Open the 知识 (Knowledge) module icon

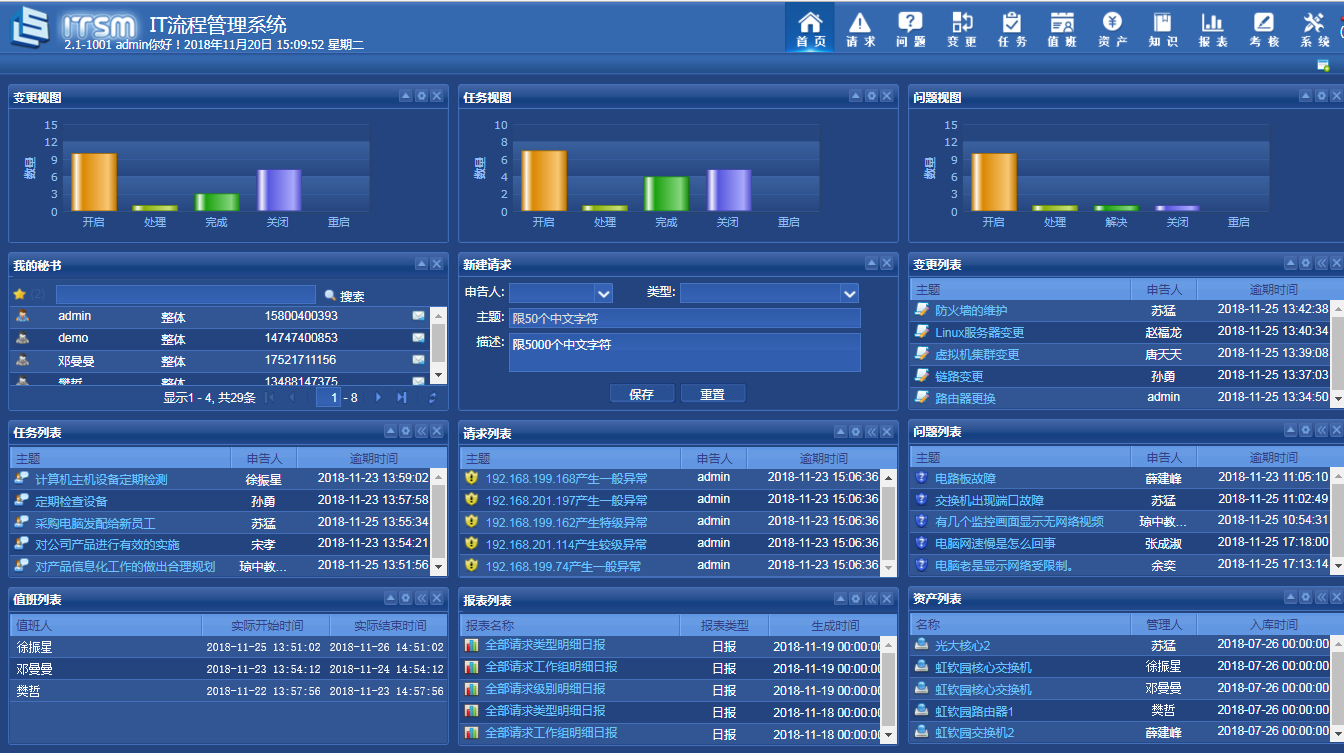pyautogui.click(x=1162, y=29)
